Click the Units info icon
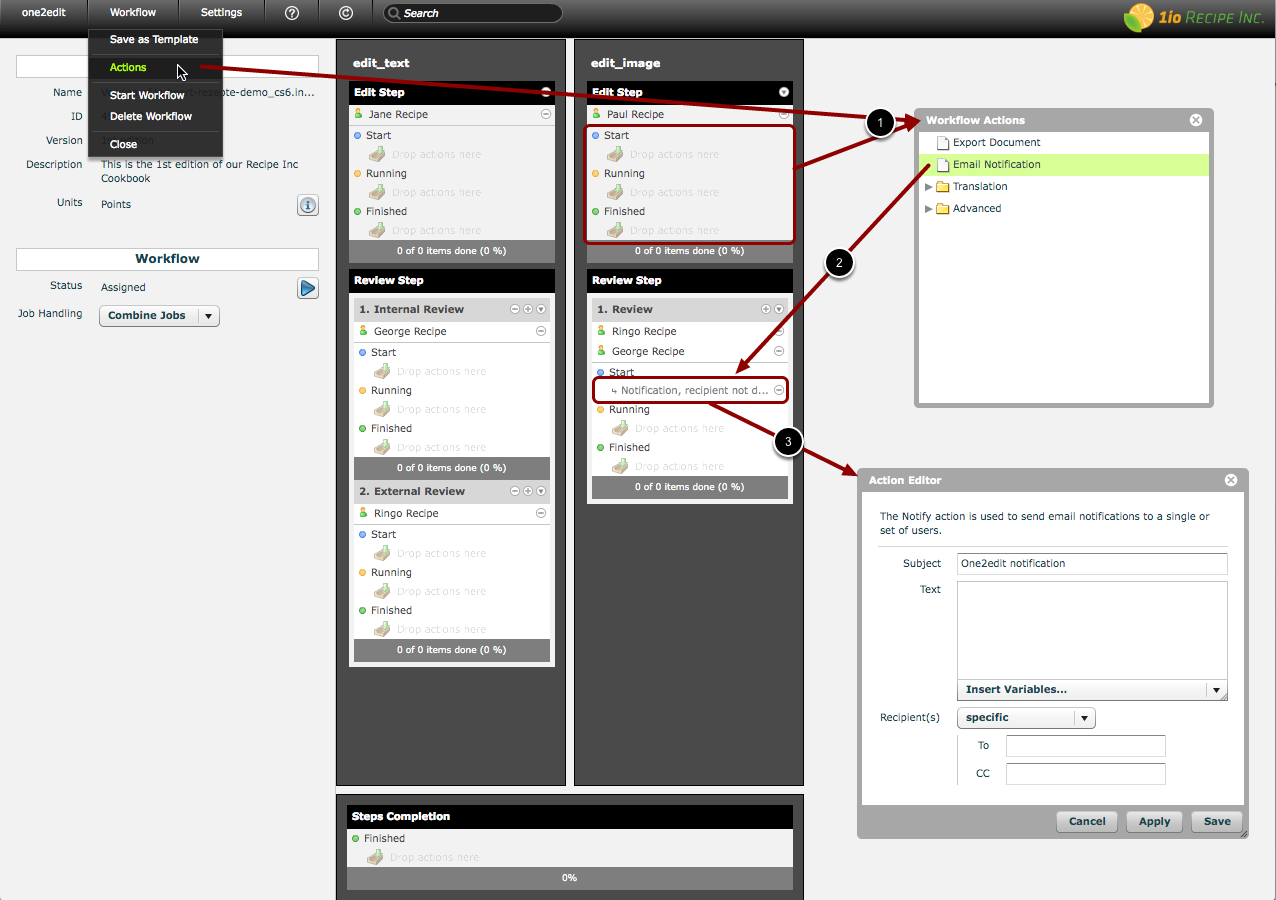 point(308,205)
